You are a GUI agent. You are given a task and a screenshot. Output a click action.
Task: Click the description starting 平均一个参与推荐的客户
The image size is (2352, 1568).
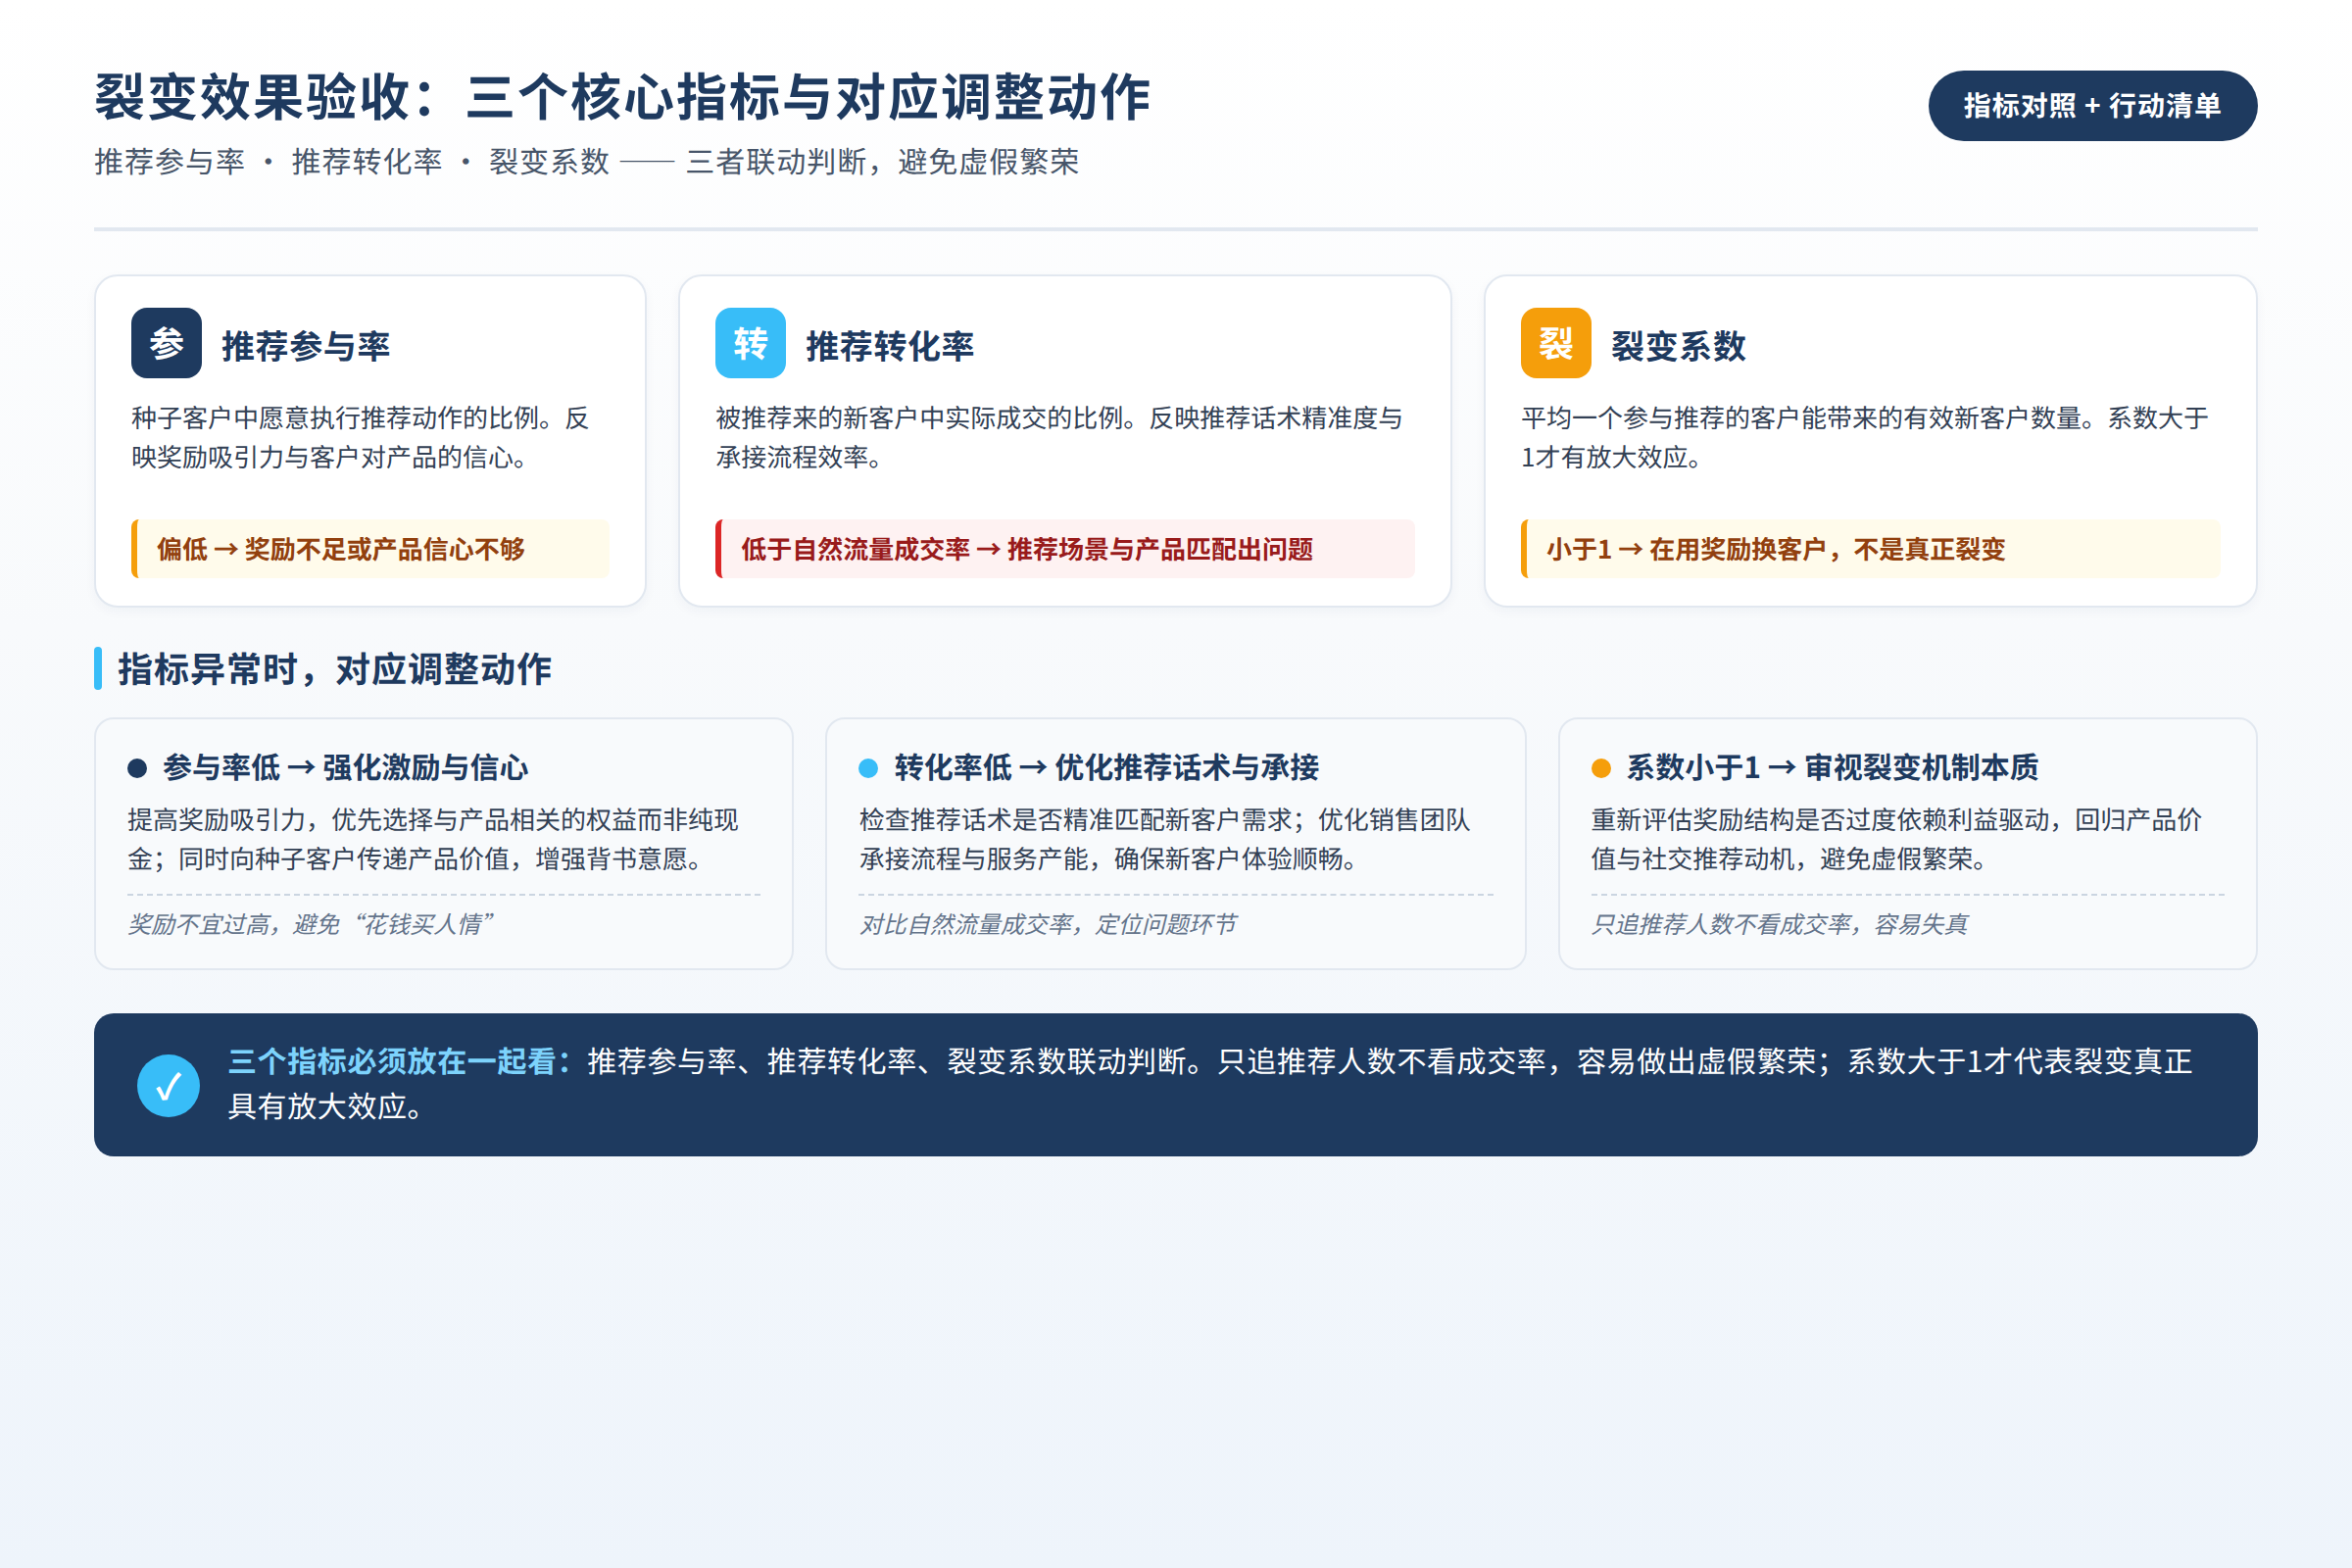[x=1865, y=437]
